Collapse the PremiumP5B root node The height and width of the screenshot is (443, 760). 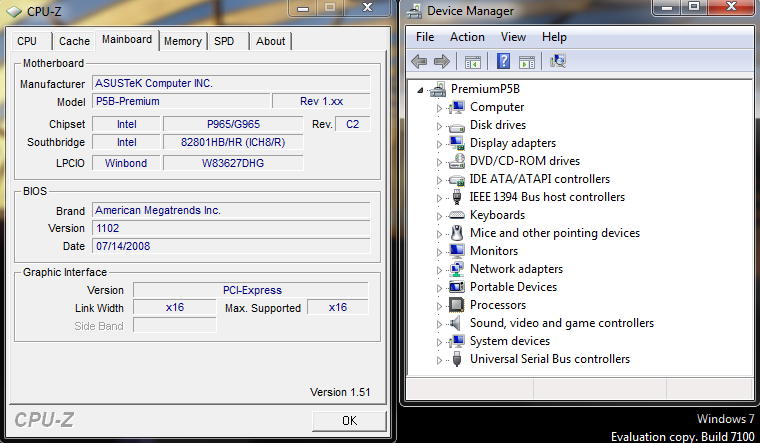420,90
